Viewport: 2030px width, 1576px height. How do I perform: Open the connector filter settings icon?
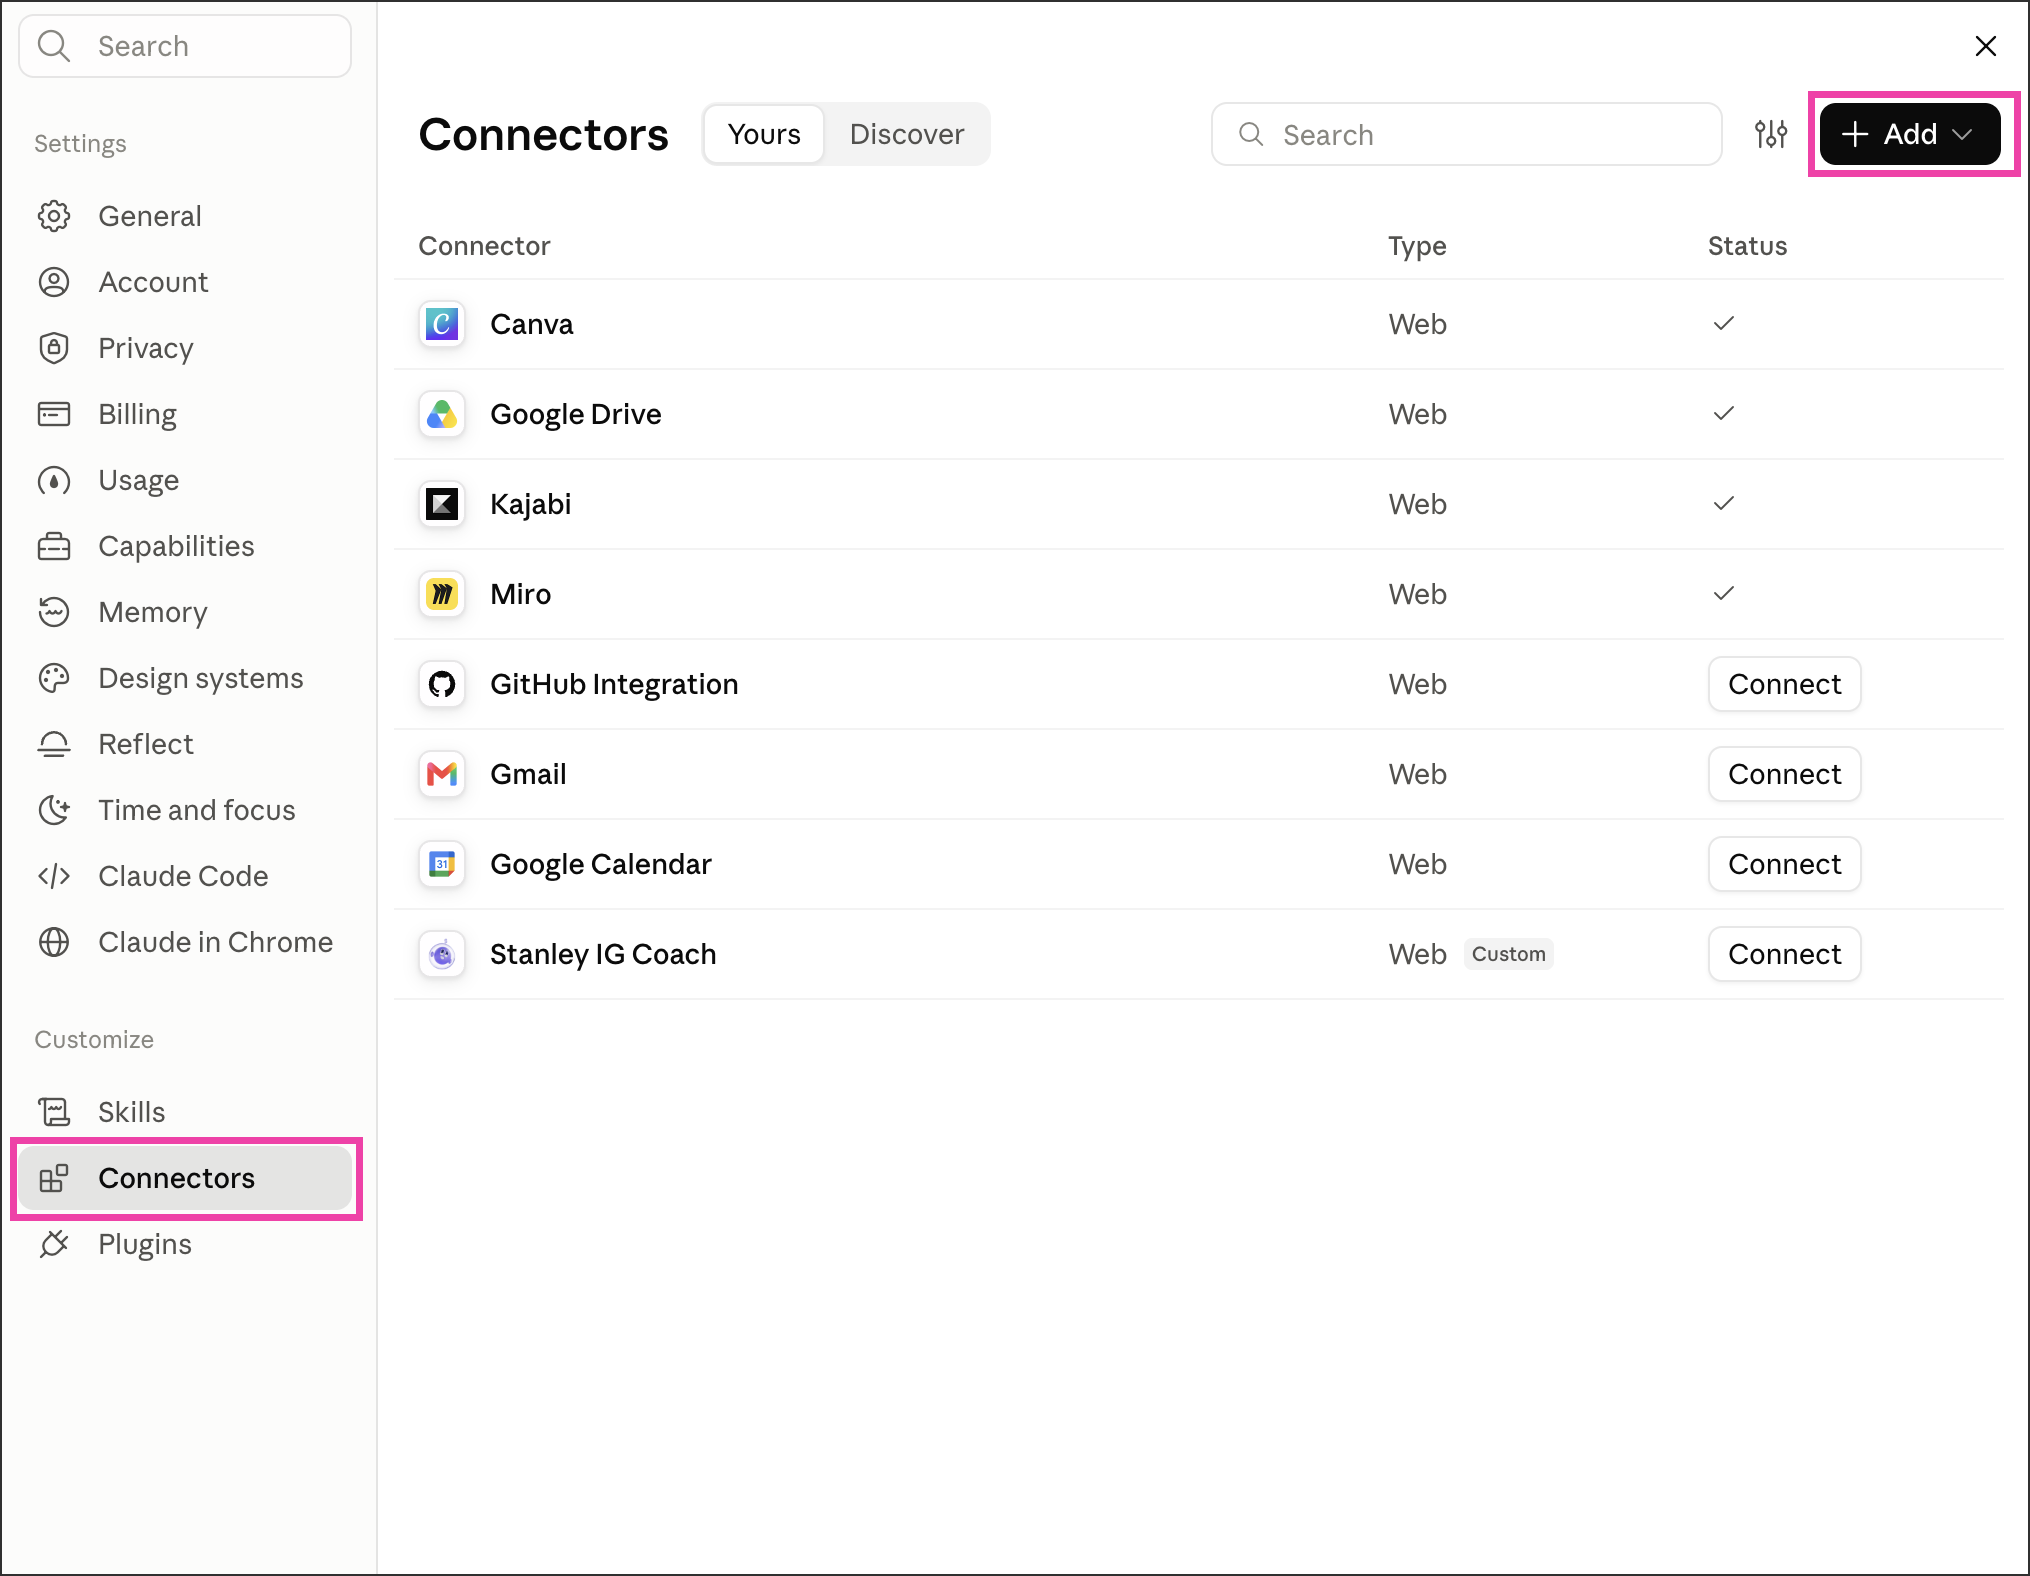pos(1770,134)
